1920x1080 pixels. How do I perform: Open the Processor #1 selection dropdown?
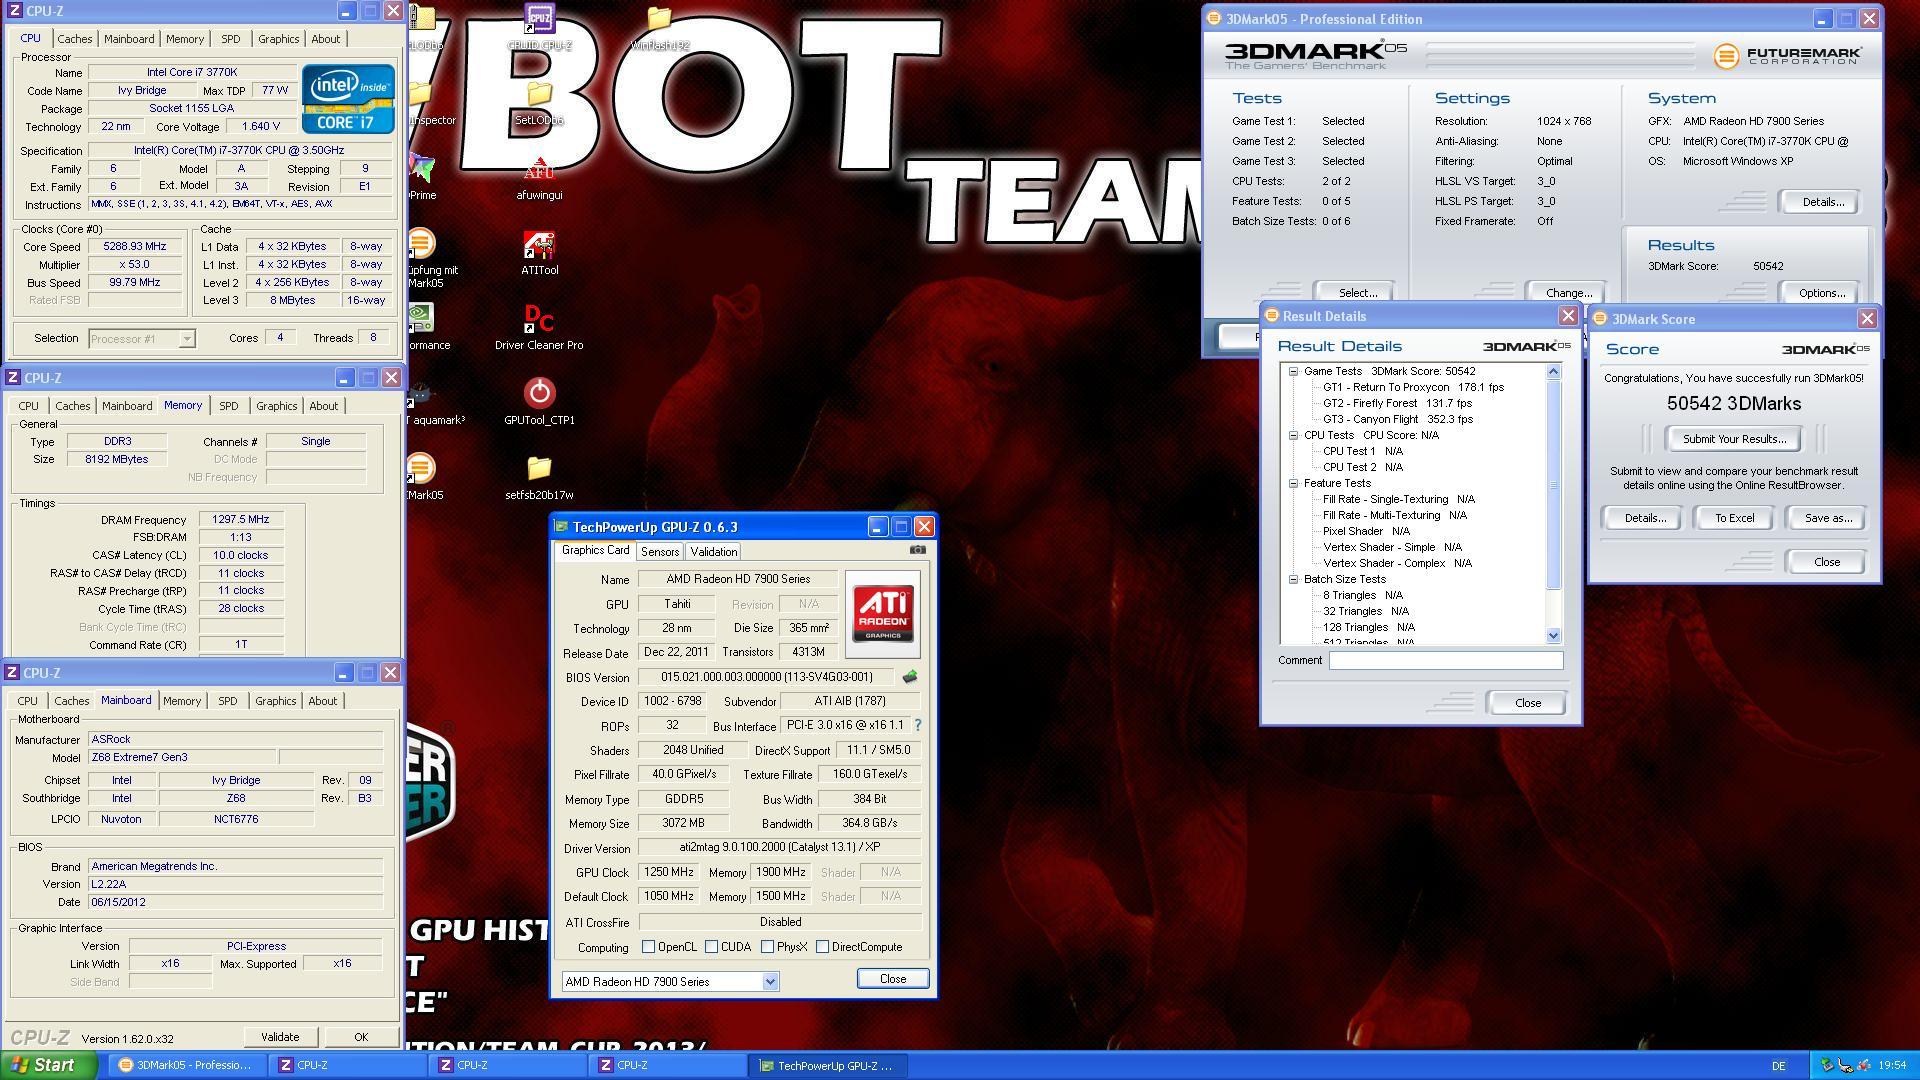[141, 339]
